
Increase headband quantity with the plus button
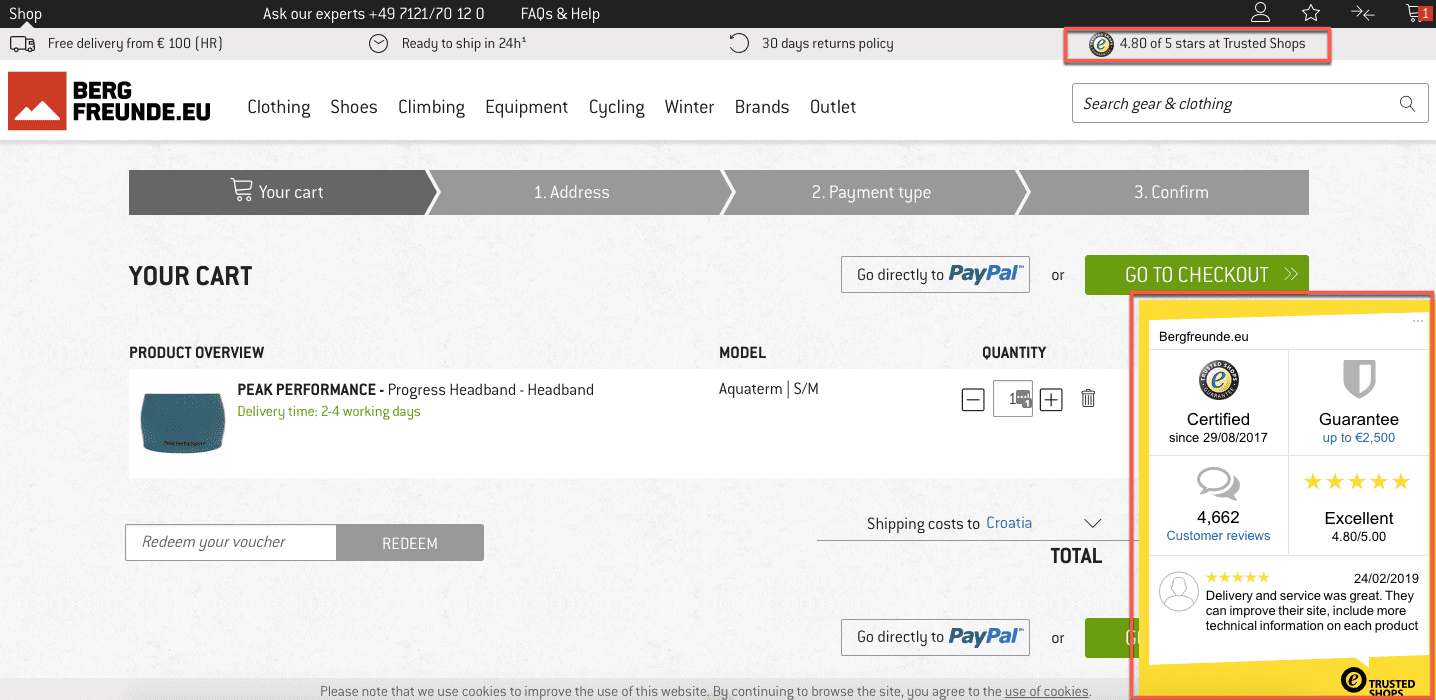(1051, 398)
